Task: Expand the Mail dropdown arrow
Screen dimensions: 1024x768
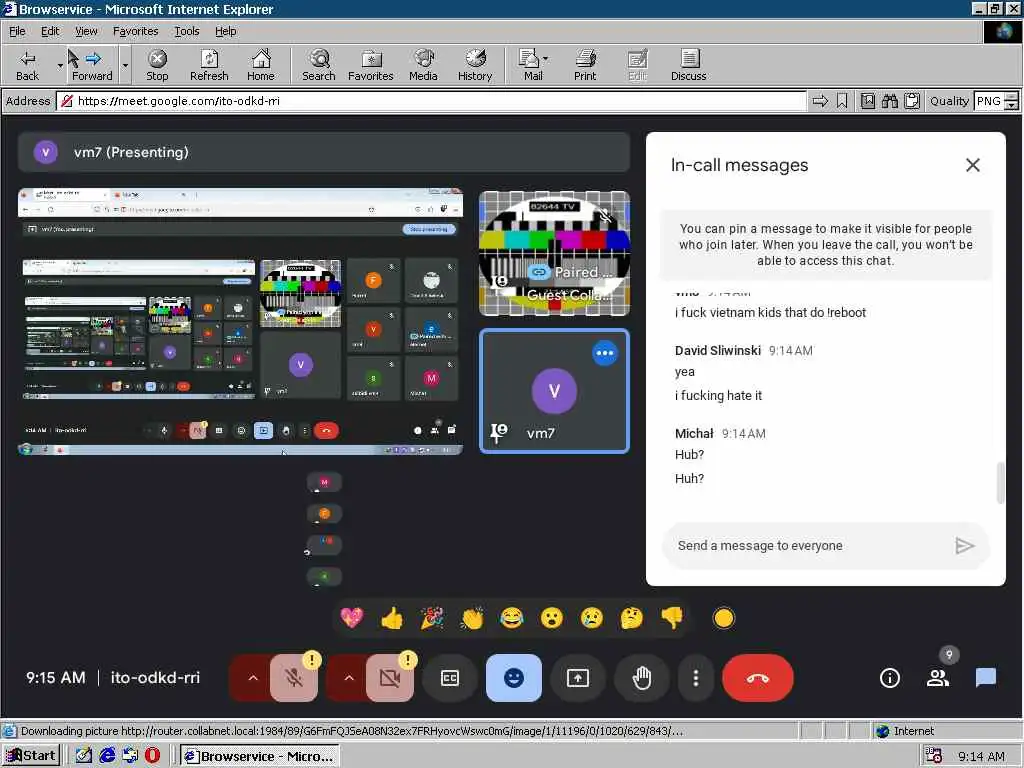Action: [546, 58]
